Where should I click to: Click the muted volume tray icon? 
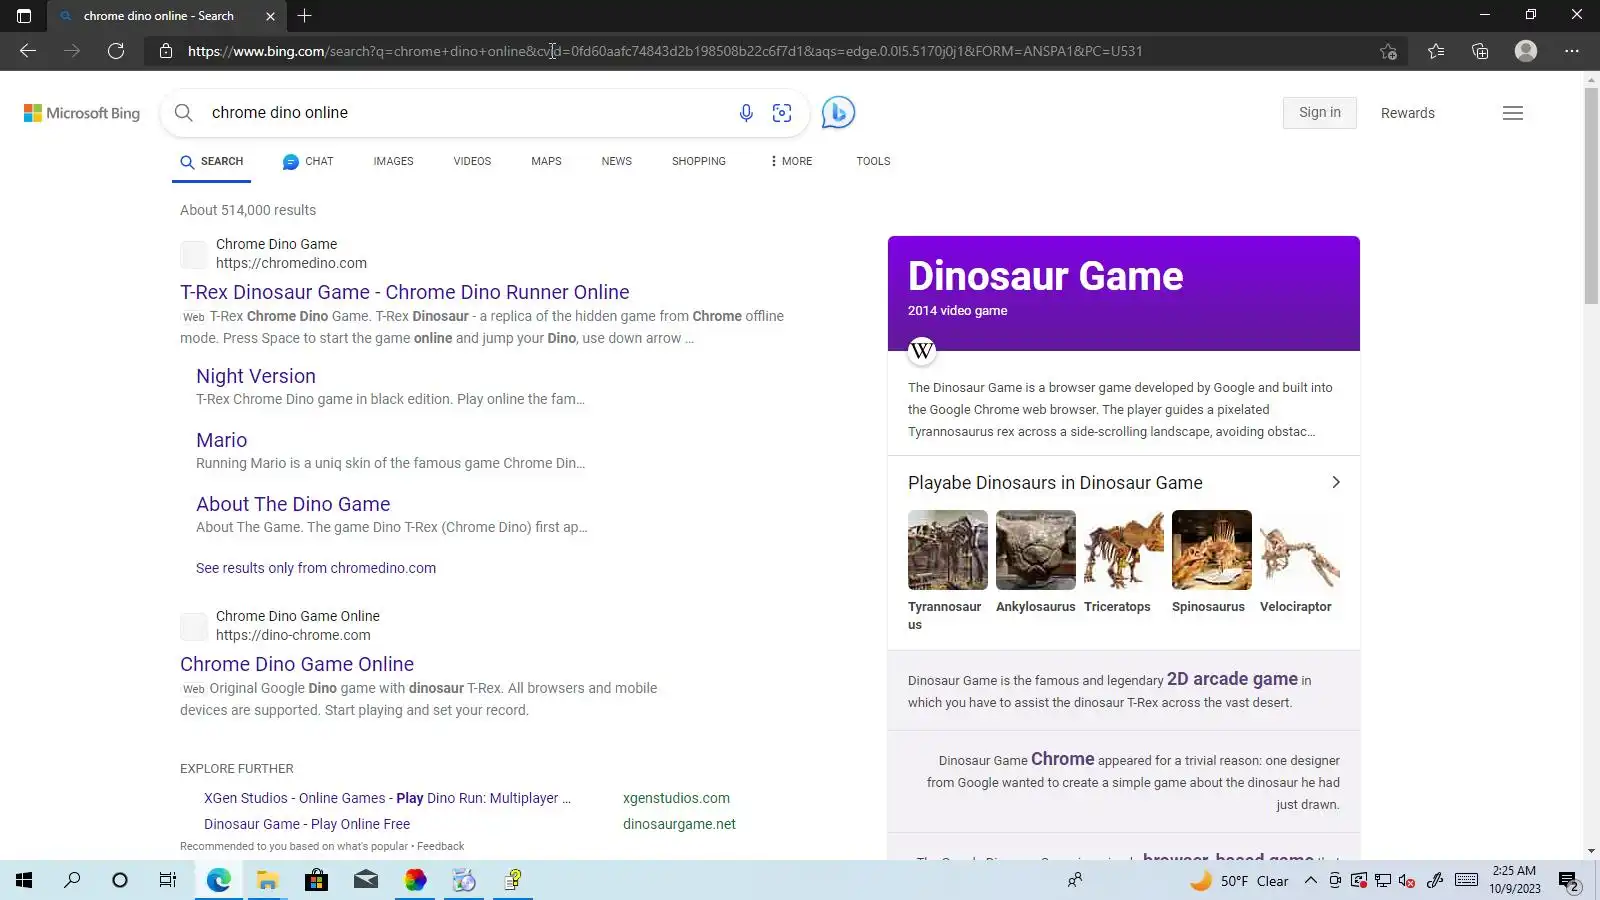pyautogui.click(x=1407, y=881)
